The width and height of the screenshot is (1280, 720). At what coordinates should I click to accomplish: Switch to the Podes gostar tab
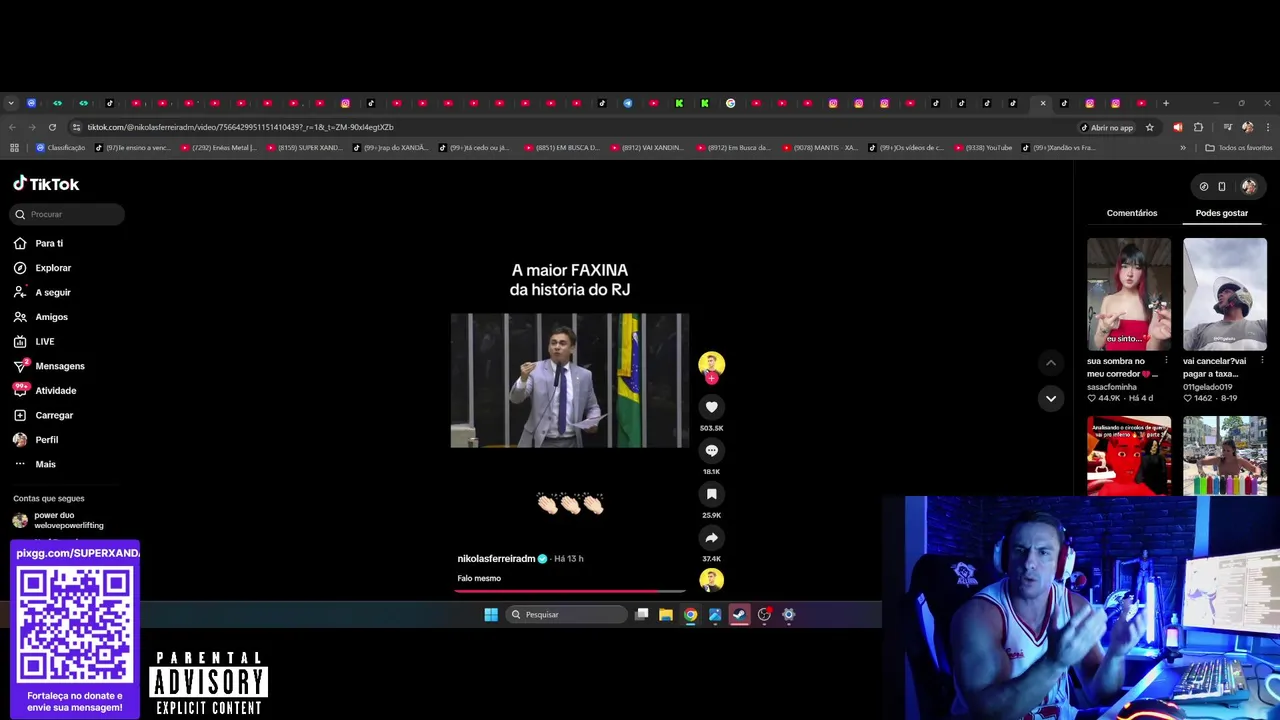(1221, 213)
